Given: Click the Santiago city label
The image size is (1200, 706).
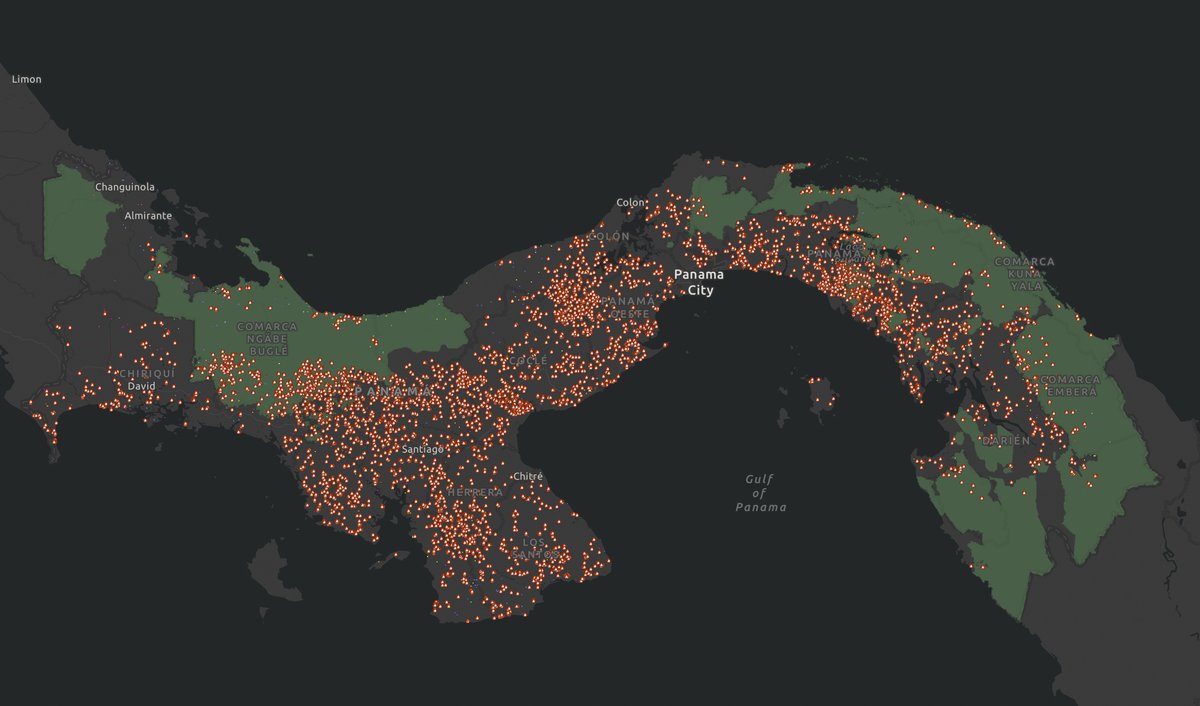Looking at the screenshot, I should point(422,450).
